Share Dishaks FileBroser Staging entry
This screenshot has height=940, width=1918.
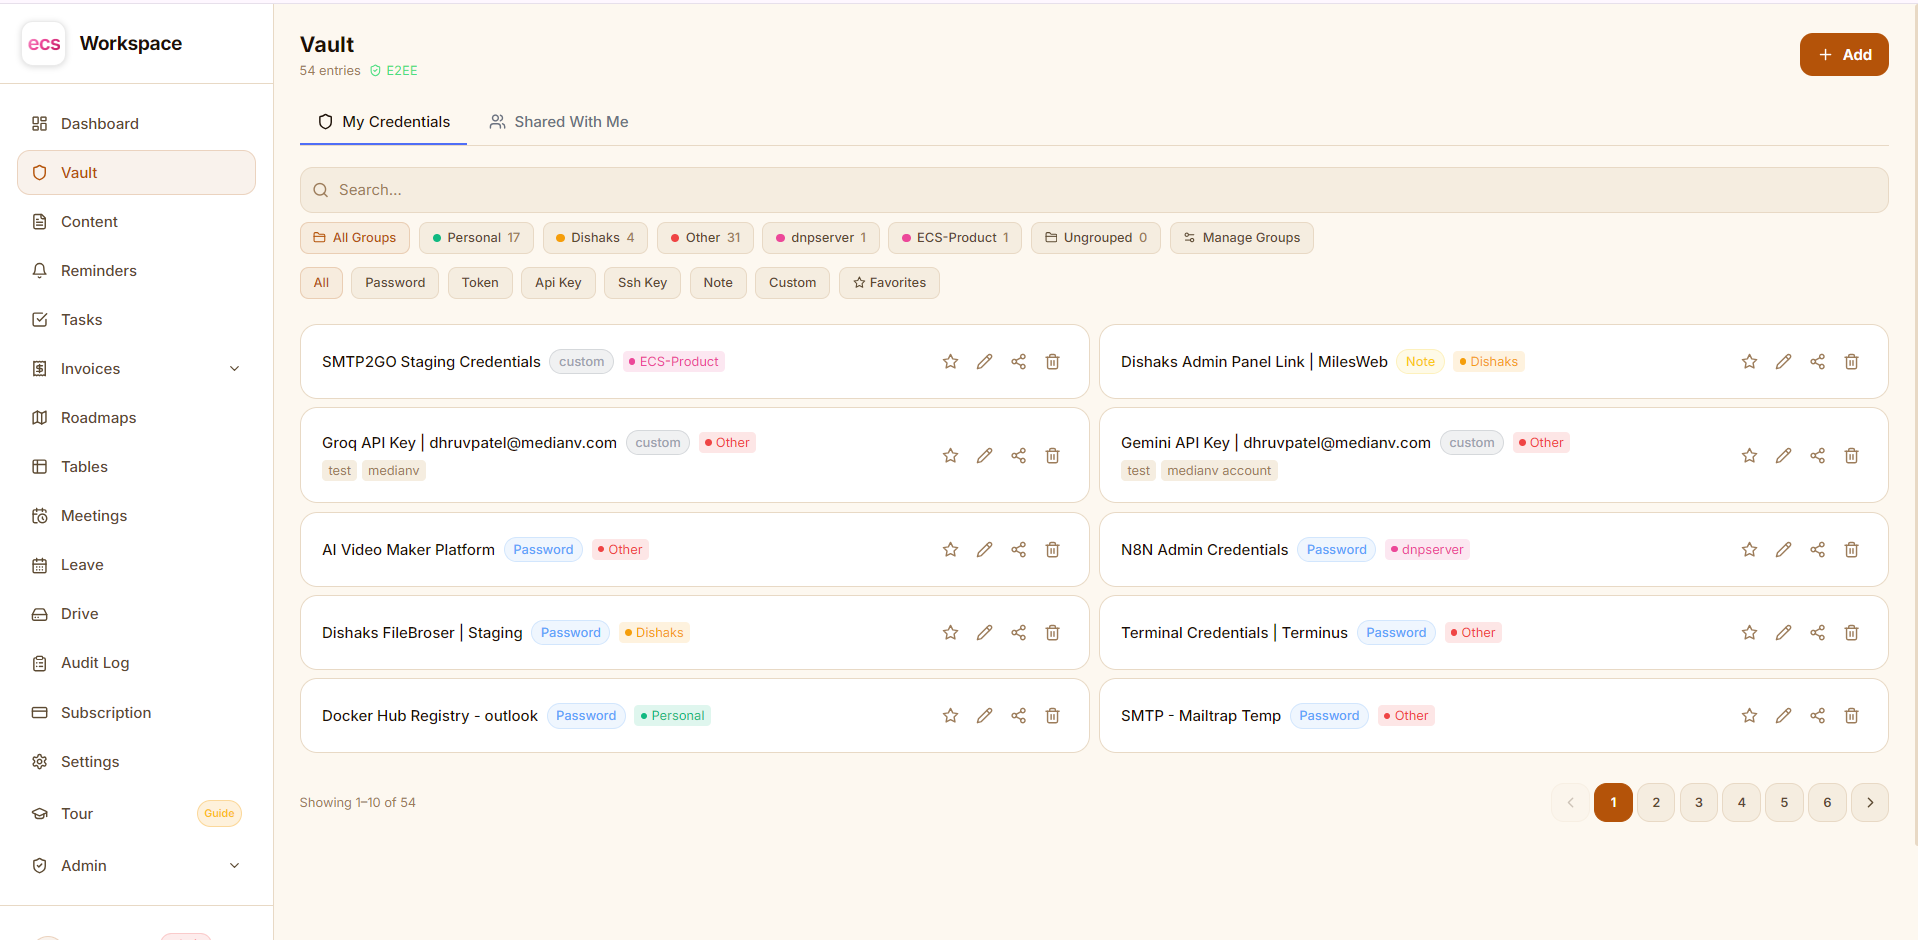click(x=1018, y=633)
